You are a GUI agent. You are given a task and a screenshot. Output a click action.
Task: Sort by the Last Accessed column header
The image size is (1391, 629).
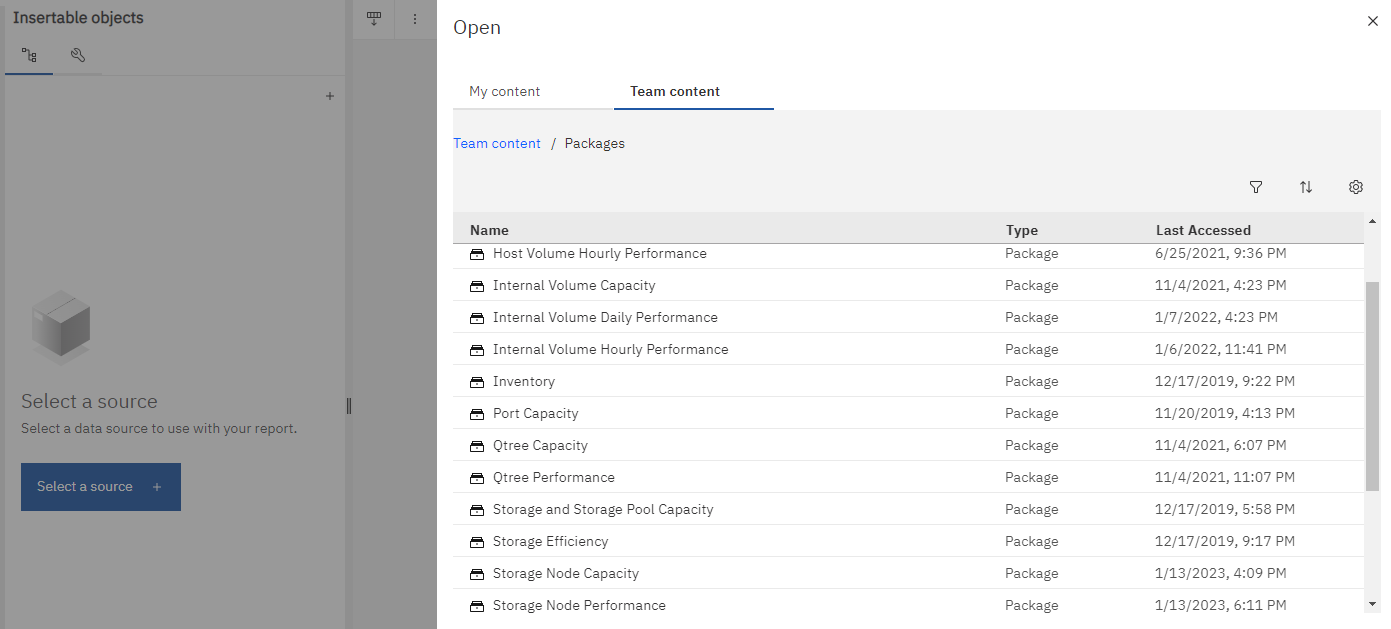pos(1203,230)
